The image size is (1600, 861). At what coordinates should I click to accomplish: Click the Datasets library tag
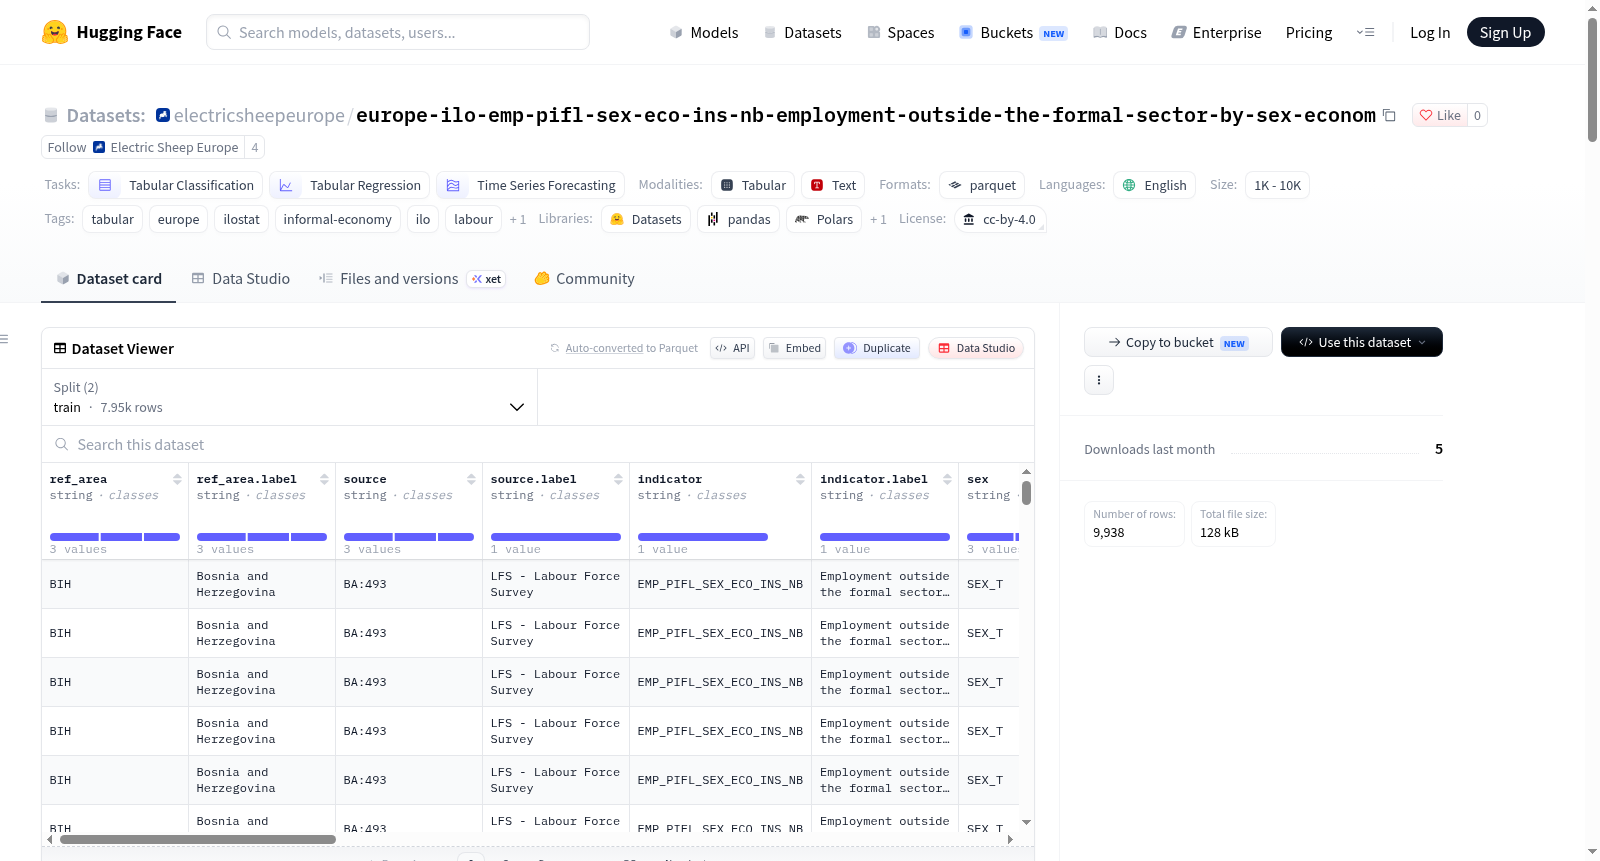646,219
